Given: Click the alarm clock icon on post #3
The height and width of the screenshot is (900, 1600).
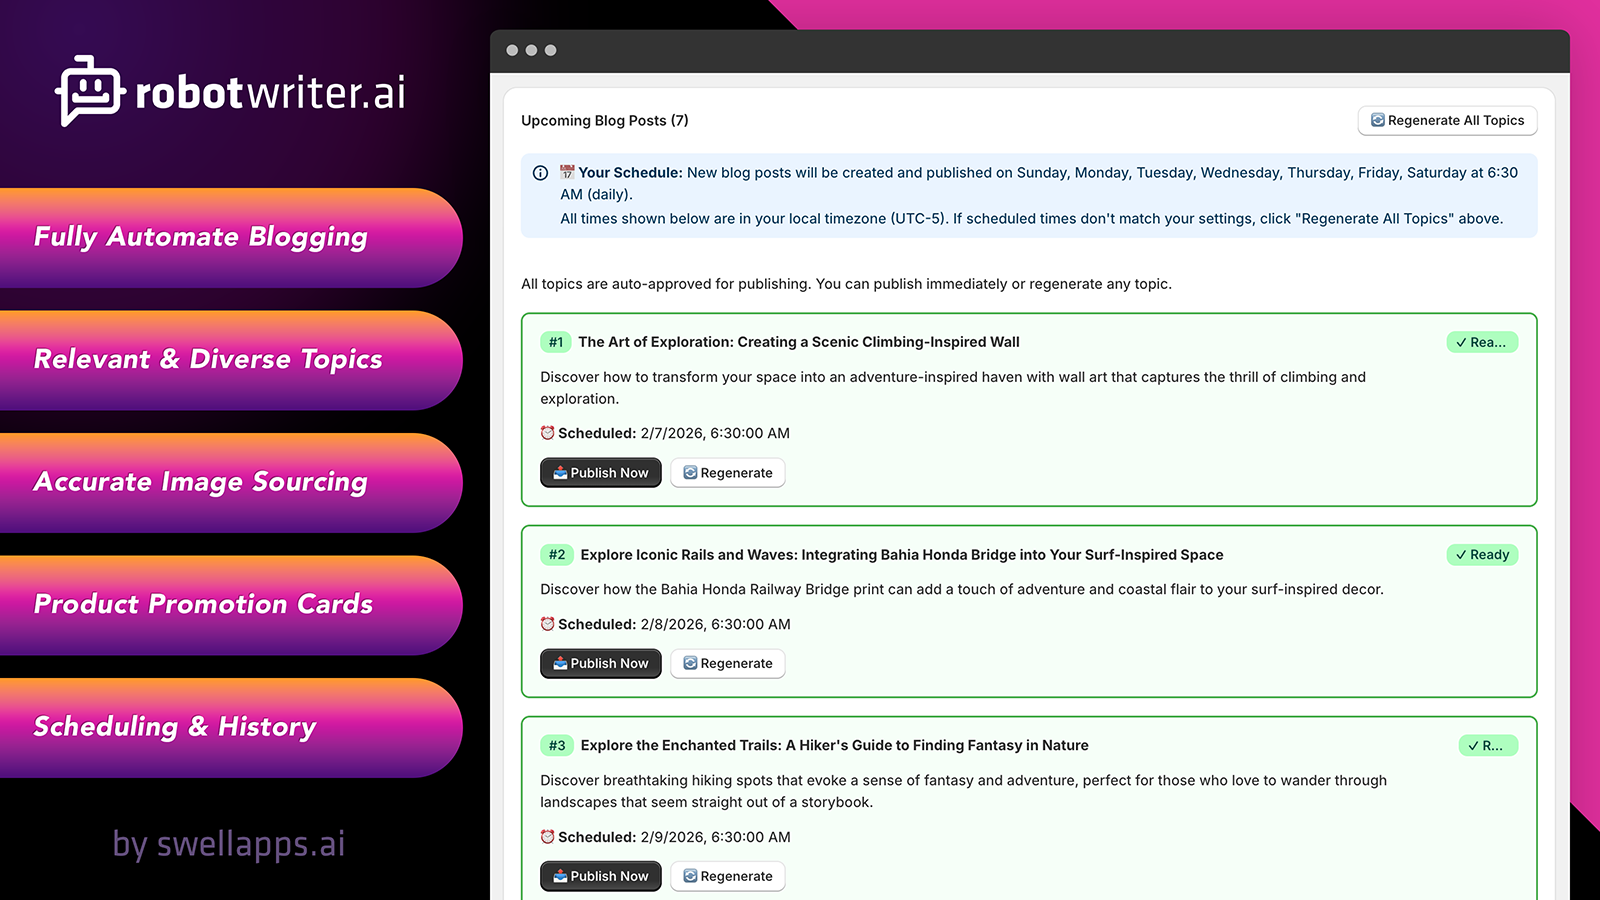Looking at the screenshot, I should coord(546,837).
